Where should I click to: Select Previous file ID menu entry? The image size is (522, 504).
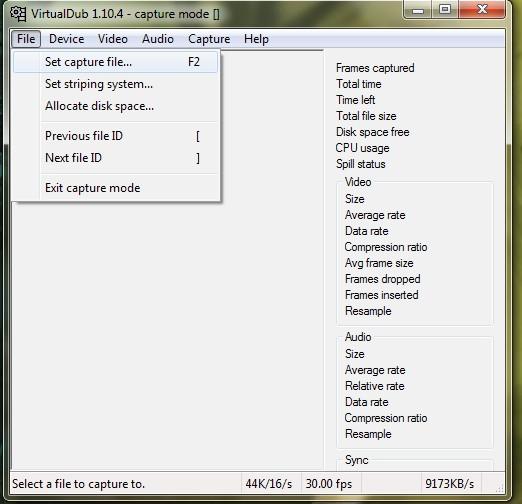[116, 136]
